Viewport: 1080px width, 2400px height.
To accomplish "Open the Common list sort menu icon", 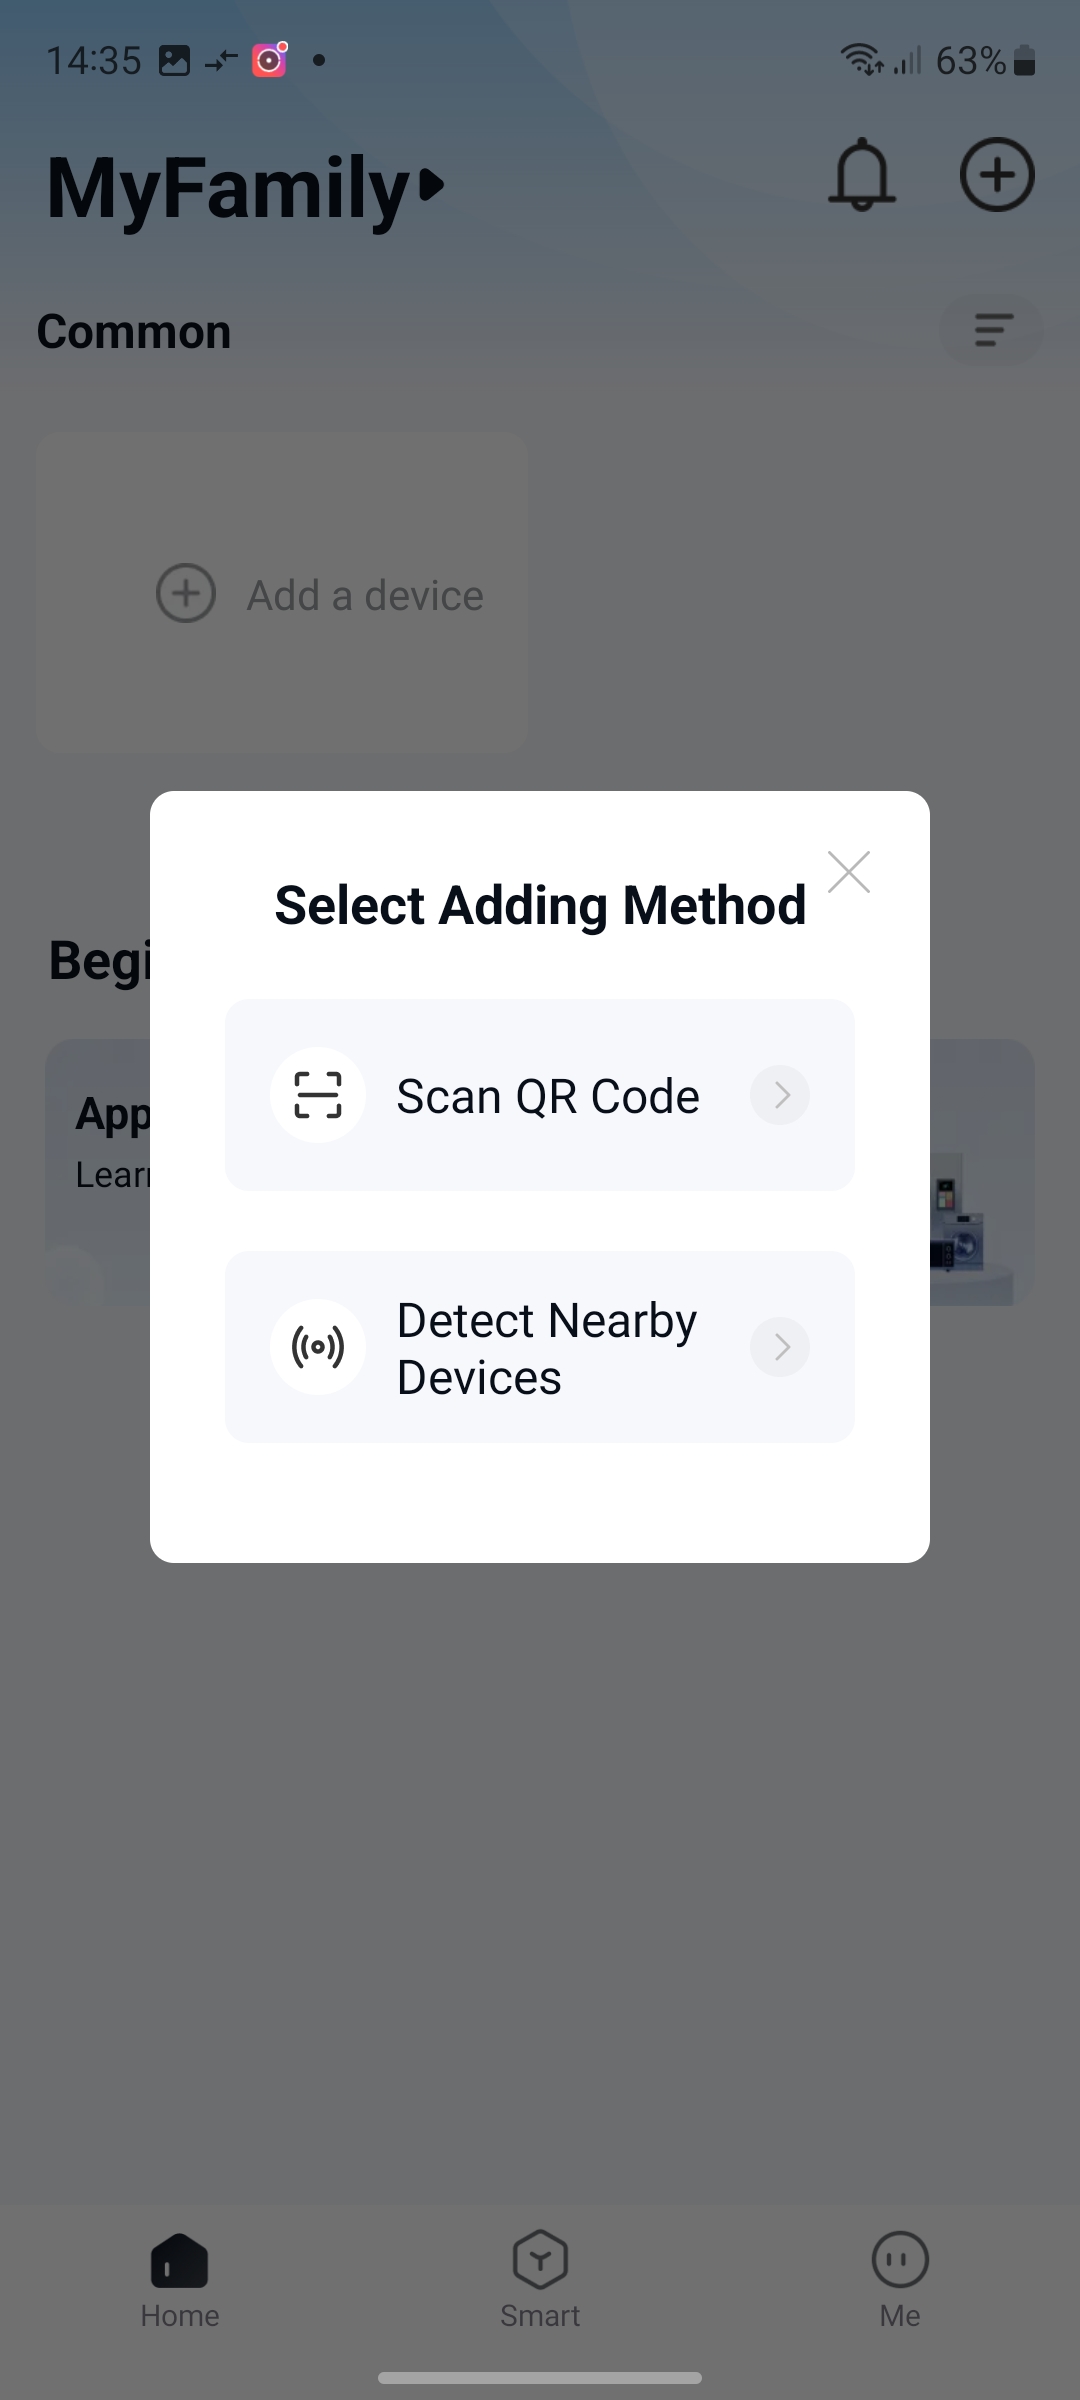I will coord(992,329).
